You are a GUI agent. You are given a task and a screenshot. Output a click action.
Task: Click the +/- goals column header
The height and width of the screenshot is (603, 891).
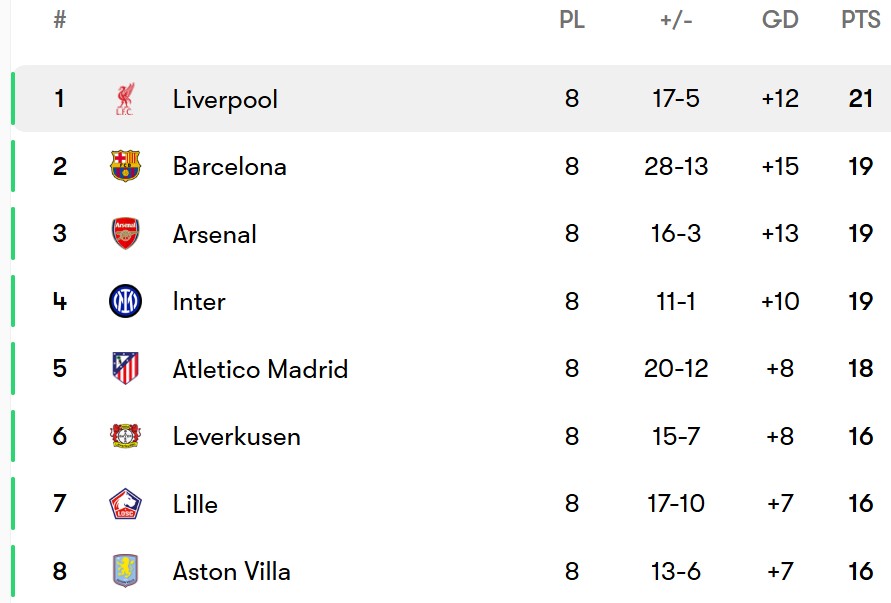coord(676,20)
